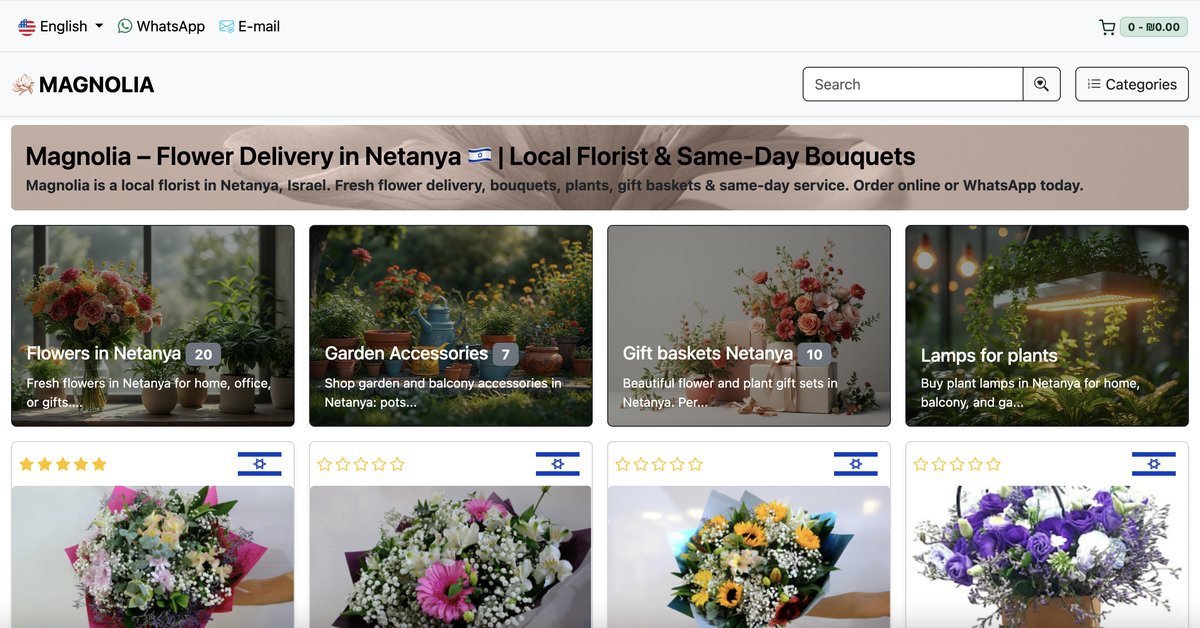Click the WhatsApp icon in top bar
1200x628 pixels.
tap(125, 27)
